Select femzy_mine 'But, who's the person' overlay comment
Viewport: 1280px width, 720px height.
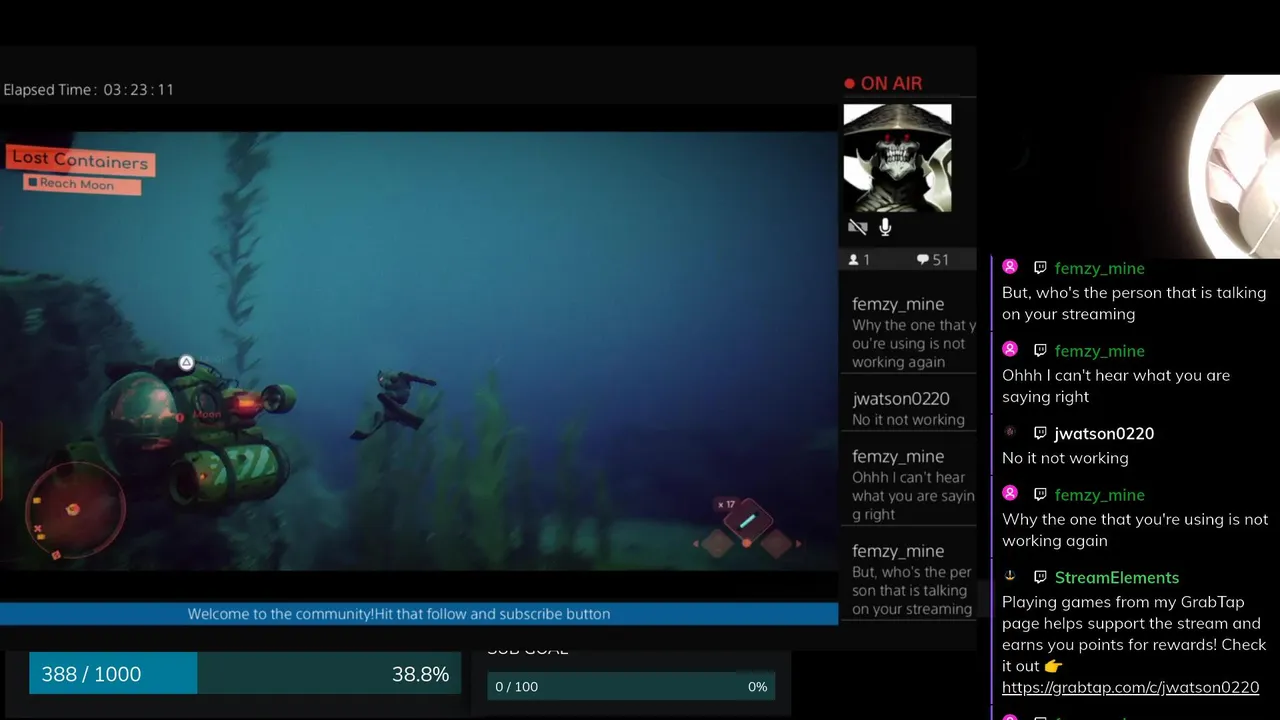click(908, 580)
